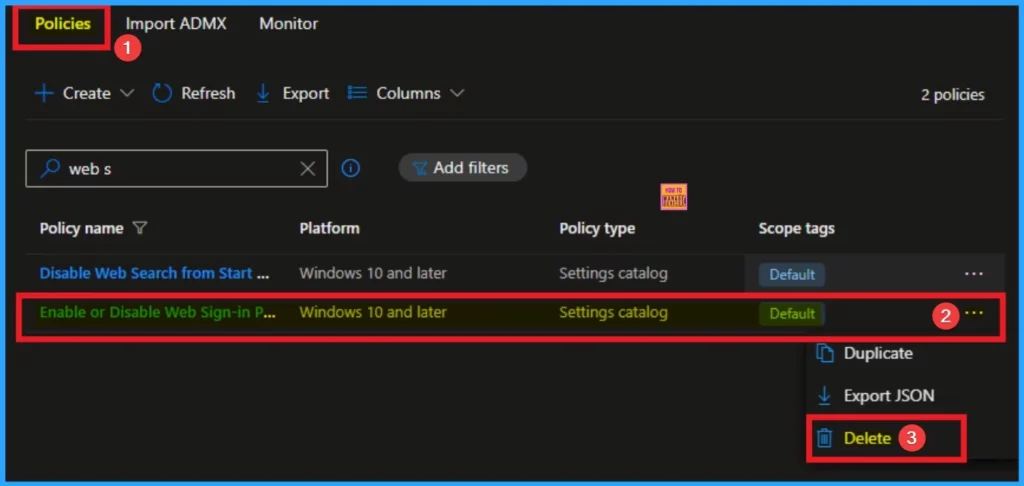Open ellipsis menu for Web Sign-in row

[974, 313]
